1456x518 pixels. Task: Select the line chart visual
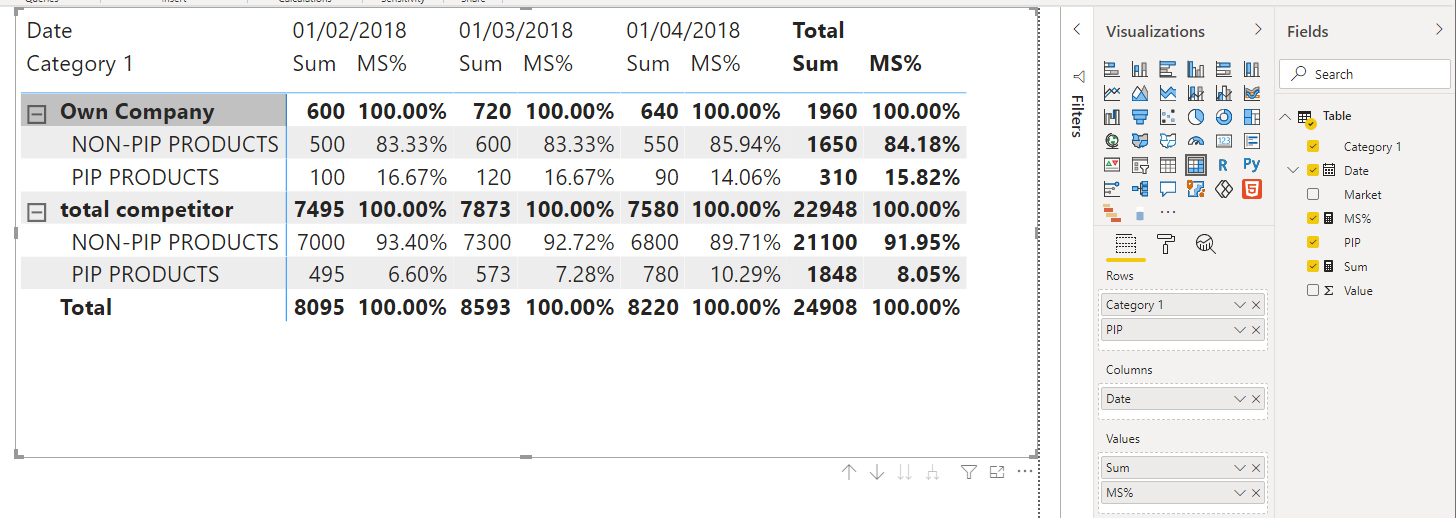click(x=1111, y=93)
